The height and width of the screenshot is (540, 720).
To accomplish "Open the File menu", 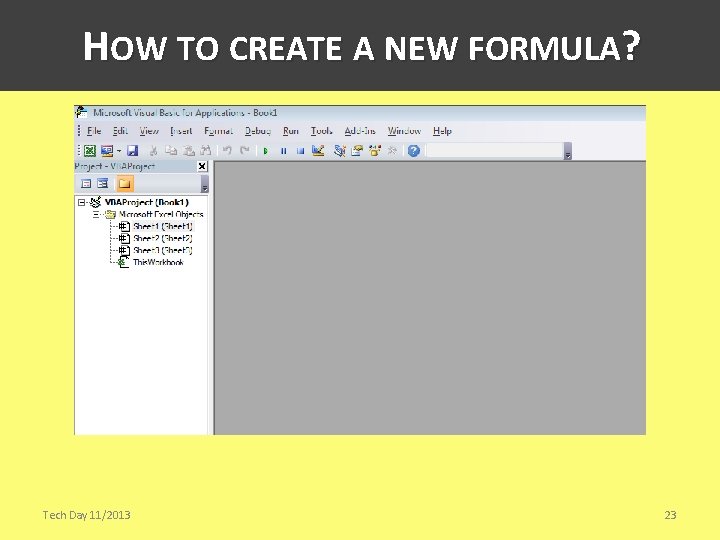I will (94, 131).
